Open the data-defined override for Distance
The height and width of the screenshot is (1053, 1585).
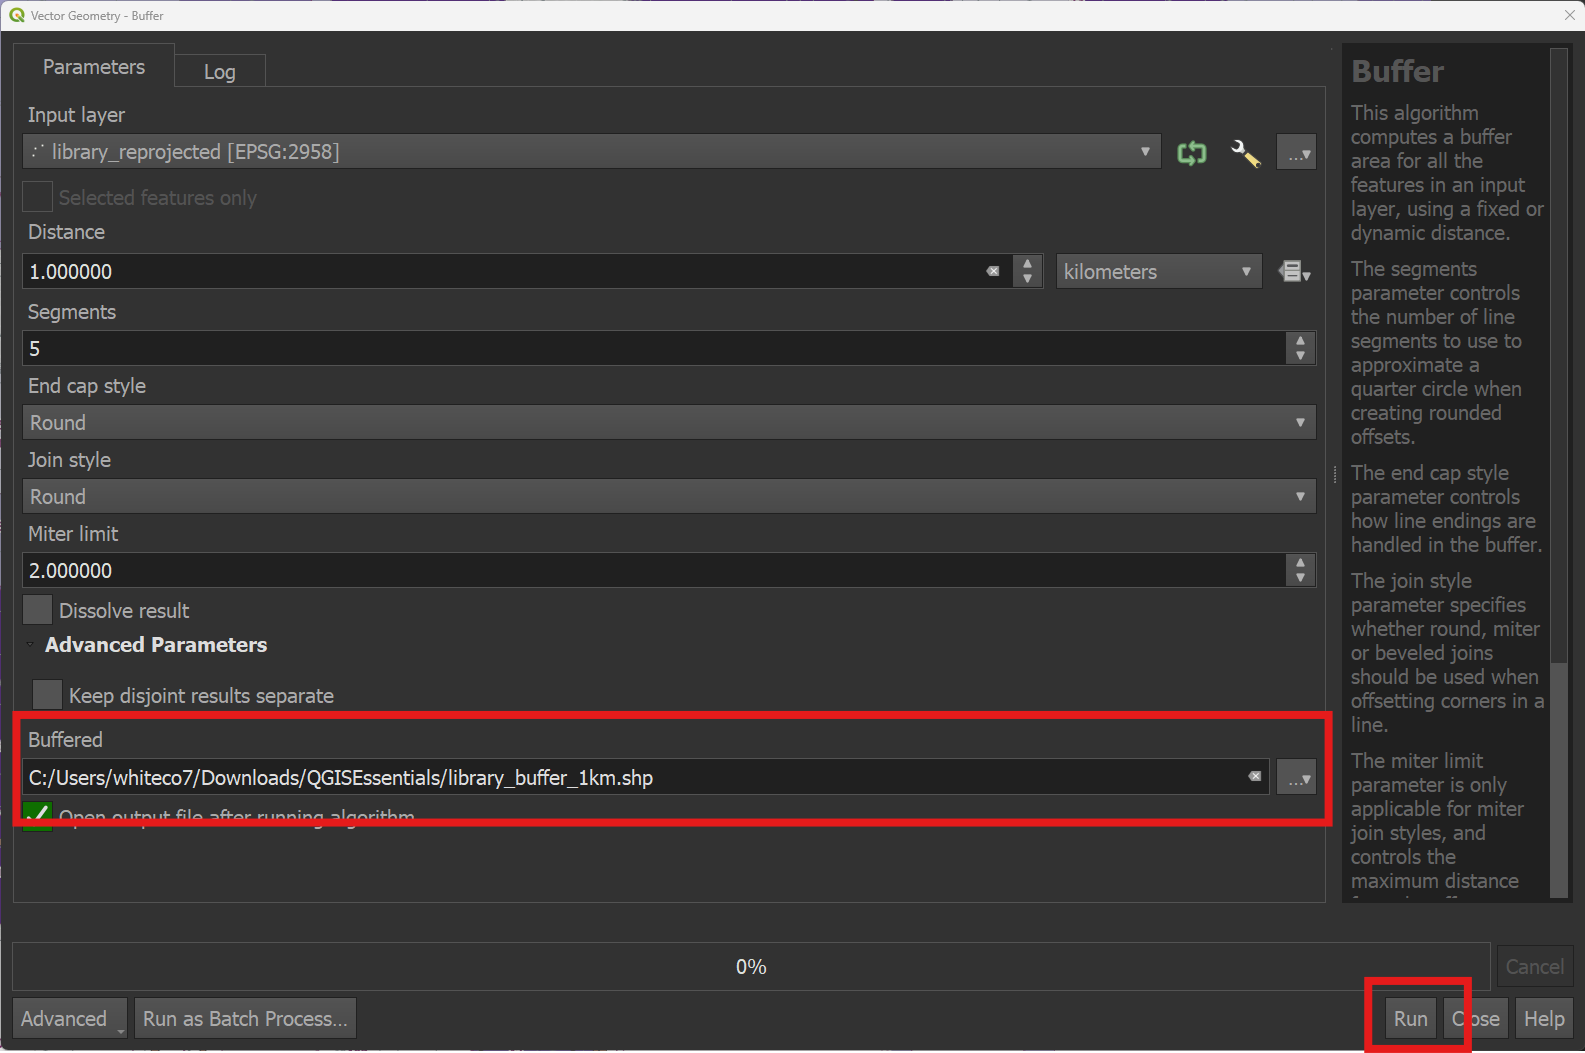point(1295,271)
